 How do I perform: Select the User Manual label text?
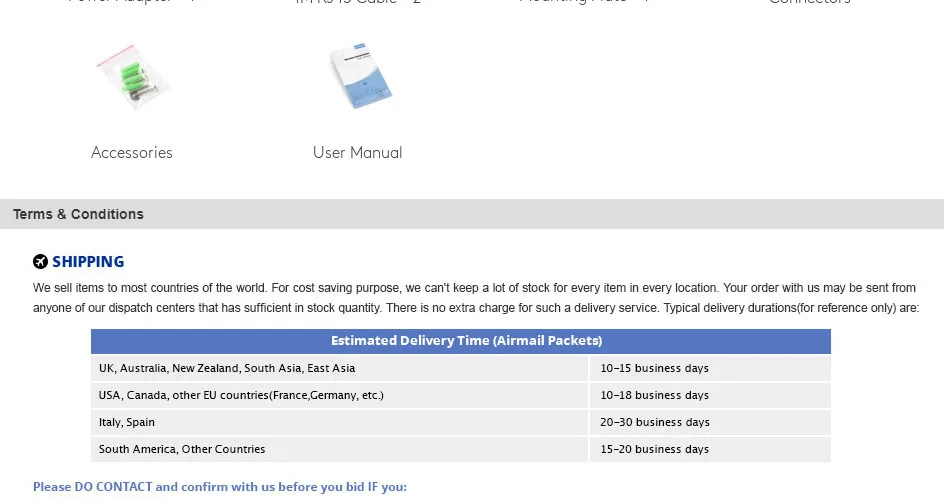(358, 153)
